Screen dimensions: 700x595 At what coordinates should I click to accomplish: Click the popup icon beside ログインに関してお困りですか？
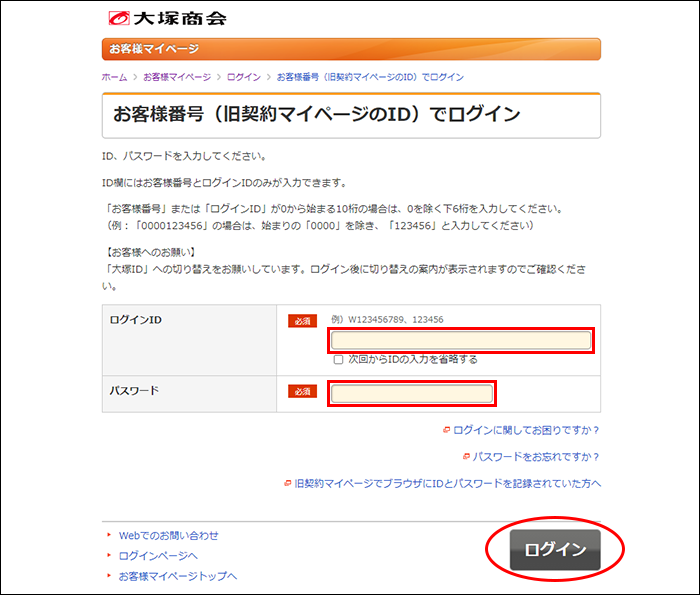[446, 430]
